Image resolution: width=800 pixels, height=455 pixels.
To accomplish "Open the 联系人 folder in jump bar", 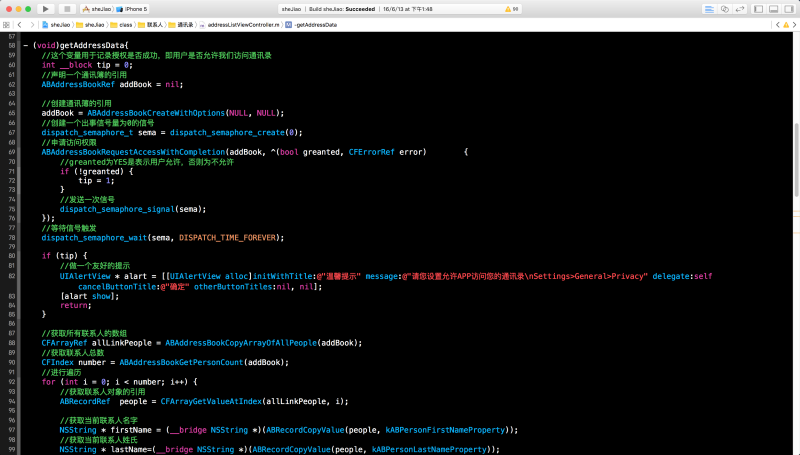I will (151, 24).
